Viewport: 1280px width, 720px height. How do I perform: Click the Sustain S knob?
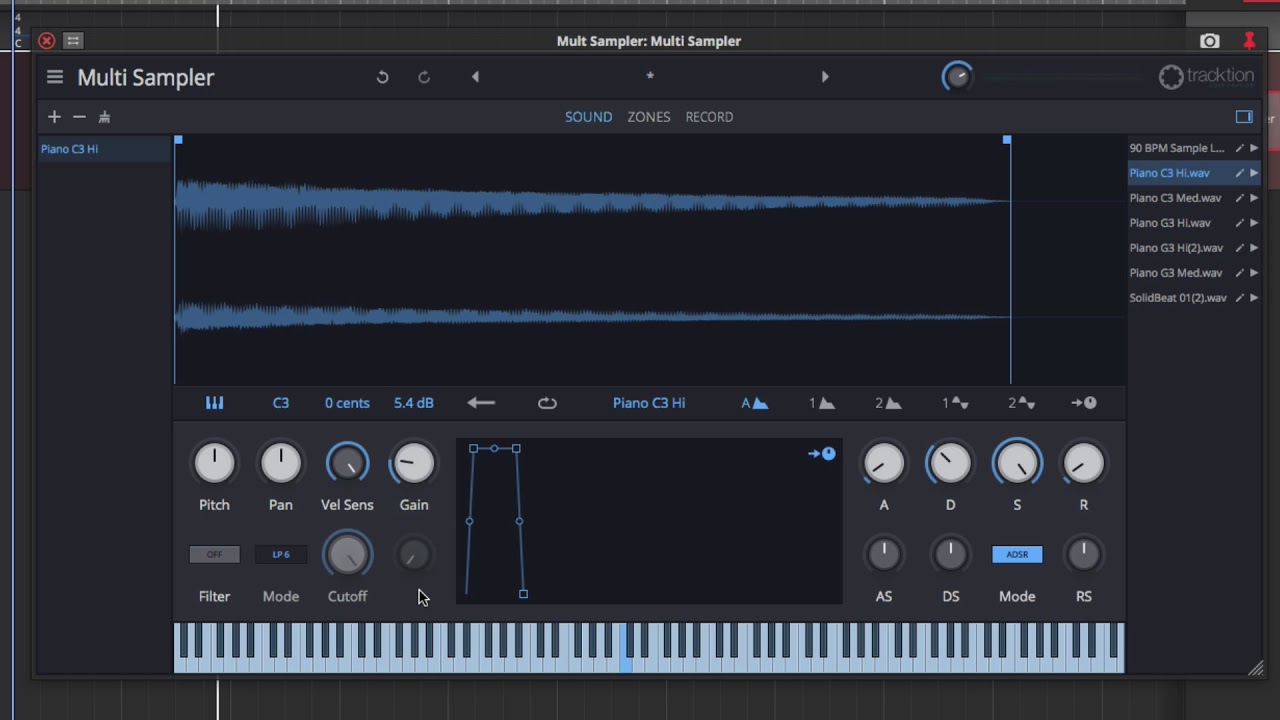1017,463
